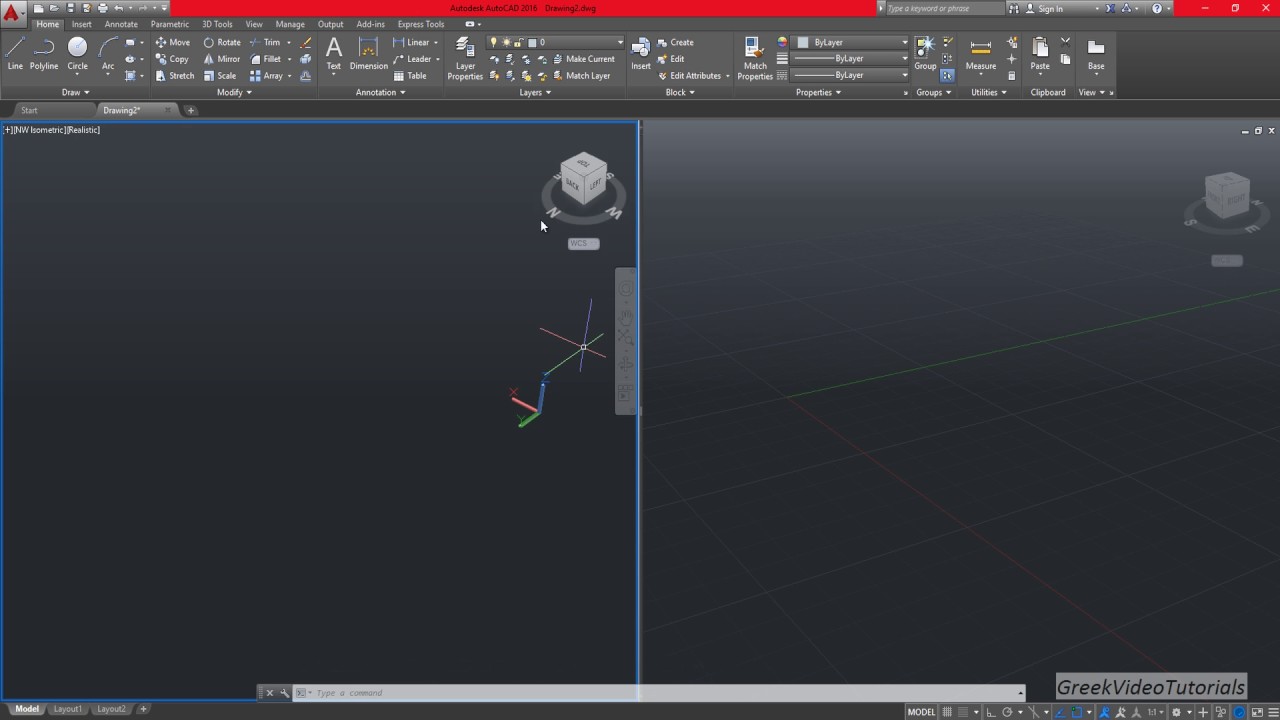Screen dimensions: 1280x720
Task: Activate the Move command
Action: click(173, 42)
